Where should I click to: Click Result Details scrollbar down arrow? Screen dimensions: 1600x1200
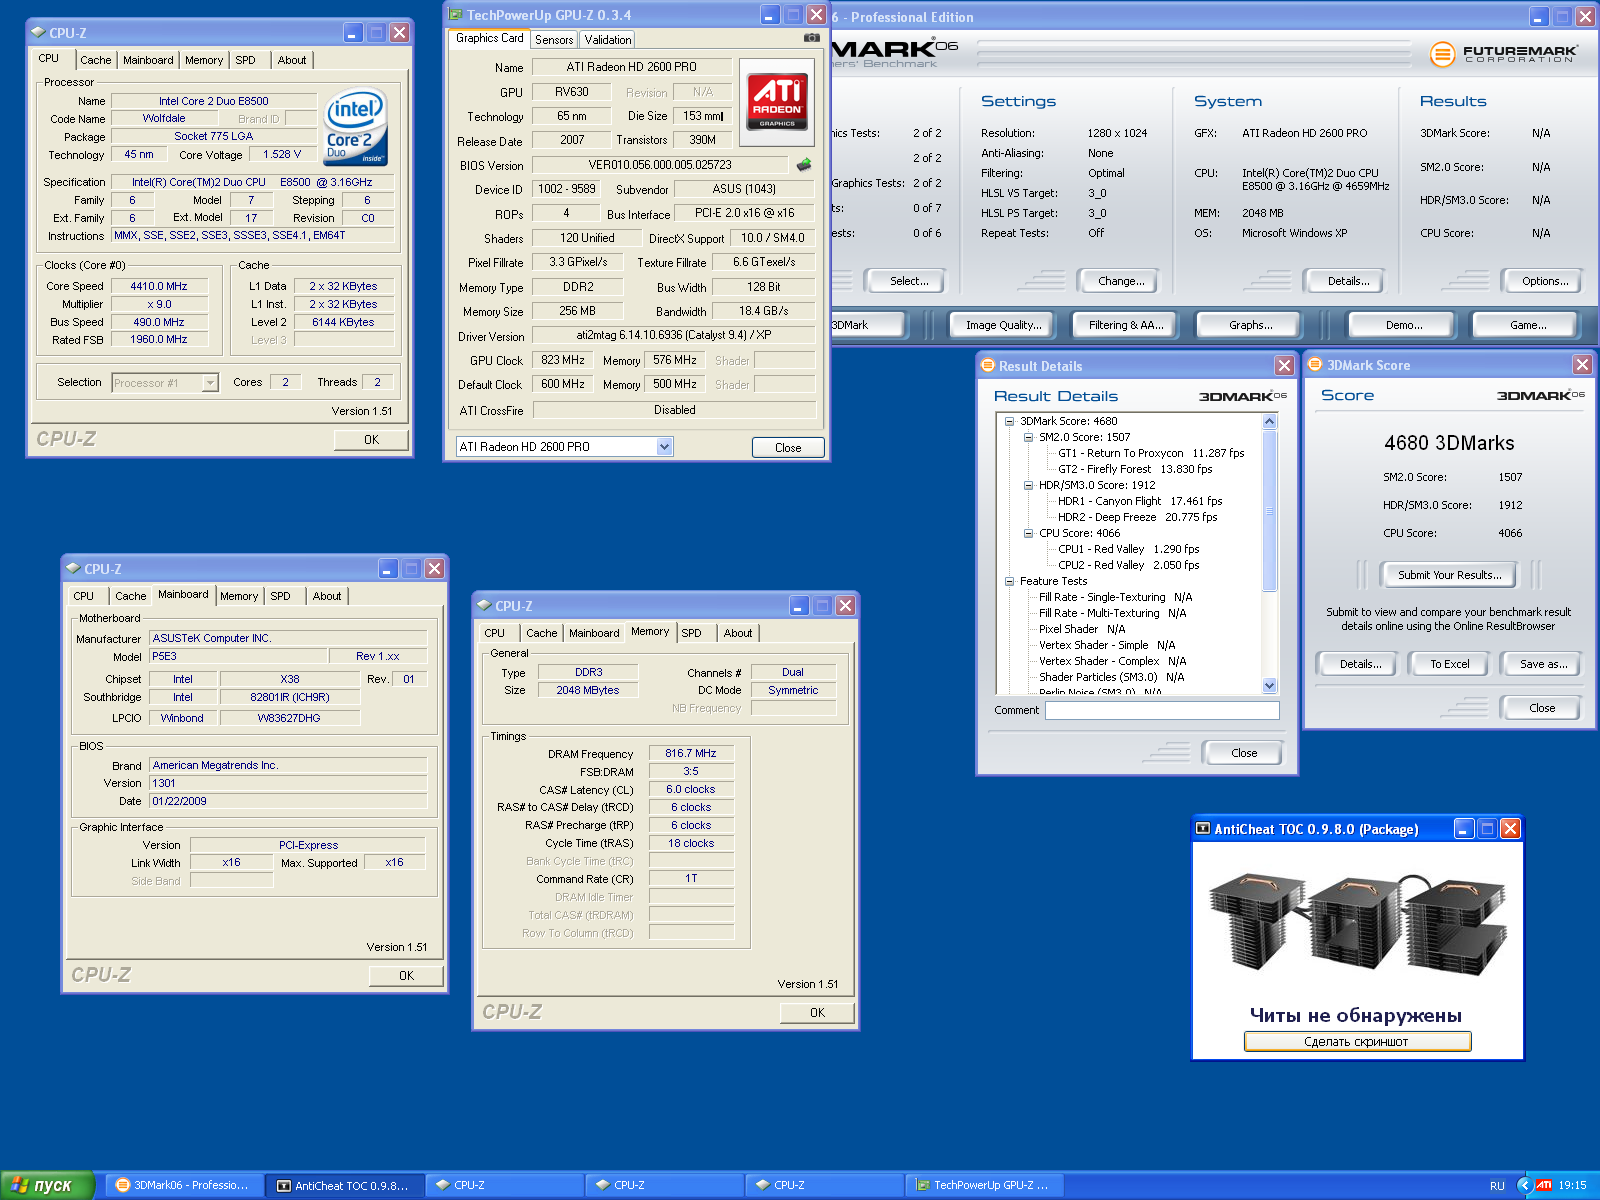[1270, 685]
